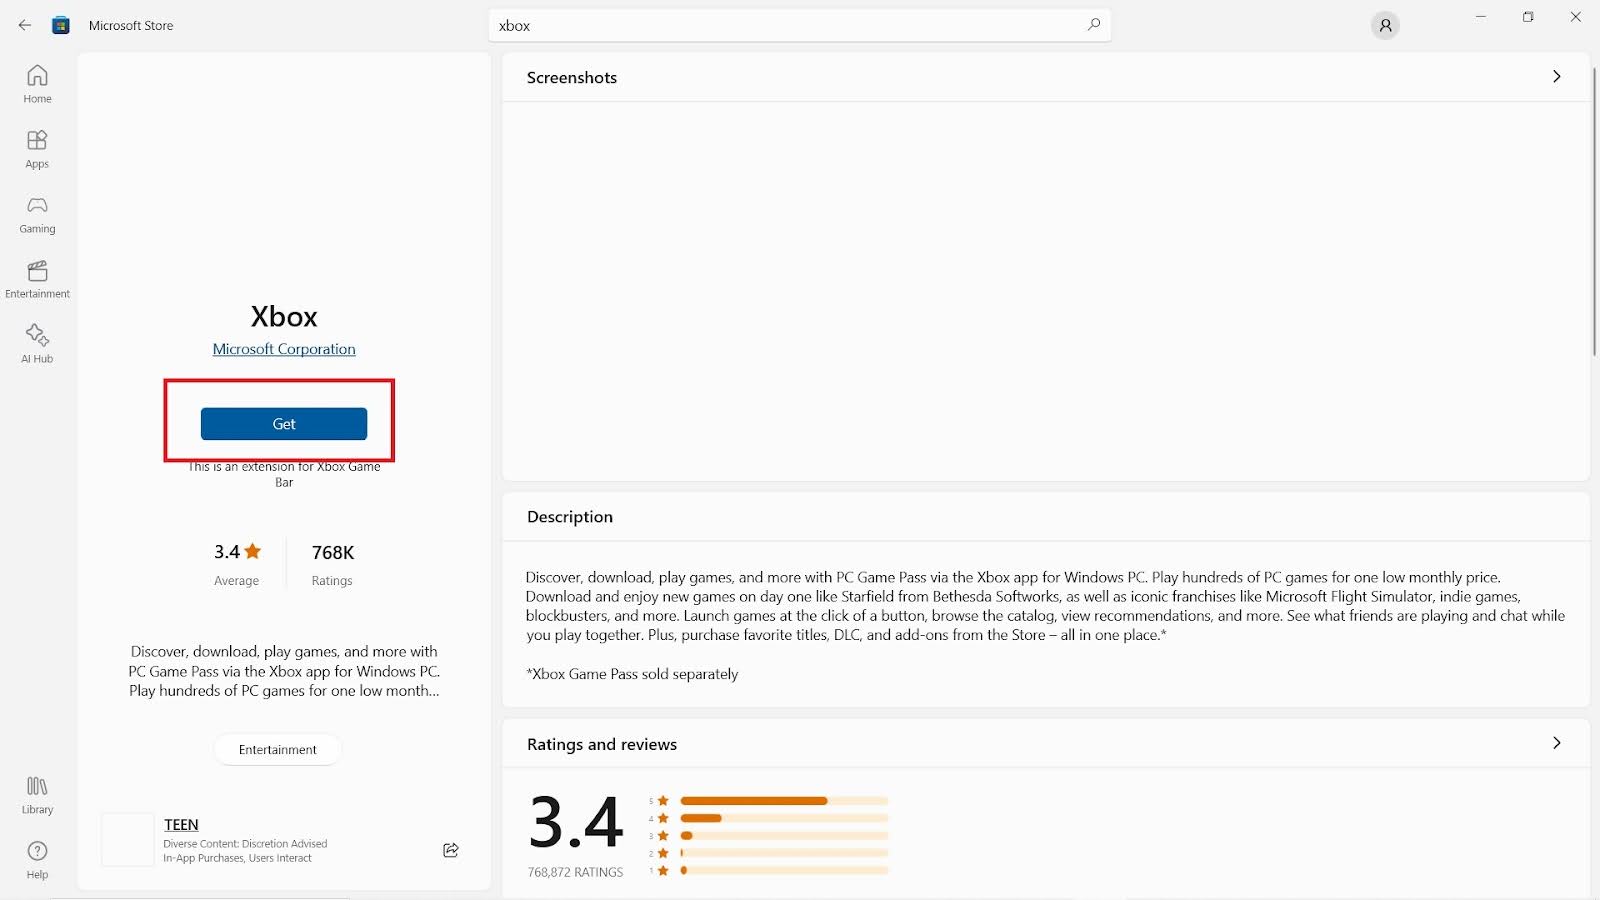Restore down the Microsoft Store window
Image resolution: width=1600 pixels, height=900 pixels.
point(1528,17)
